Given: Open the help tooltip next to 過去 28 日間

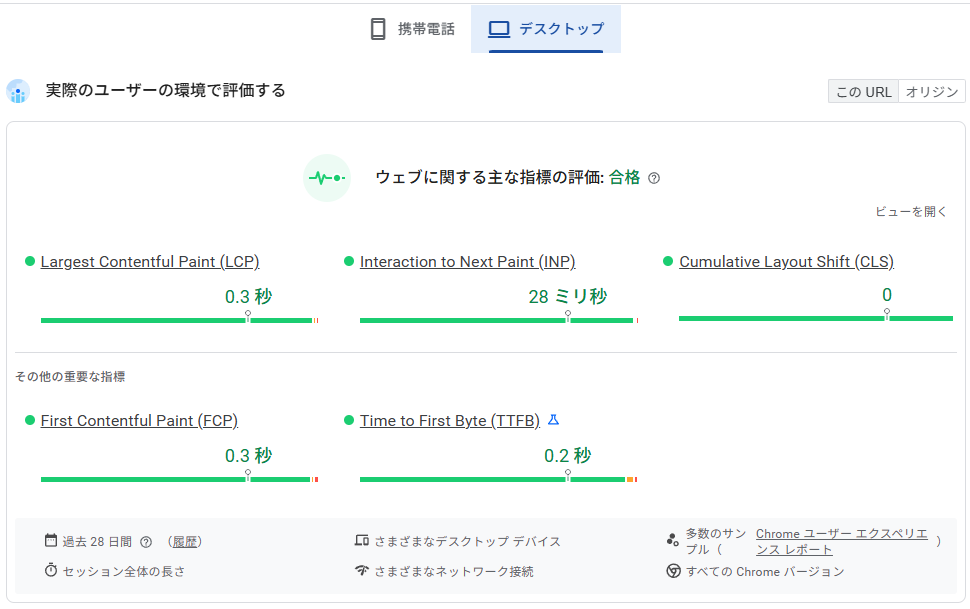Looking at the screenshot, I should pos(146,540).
